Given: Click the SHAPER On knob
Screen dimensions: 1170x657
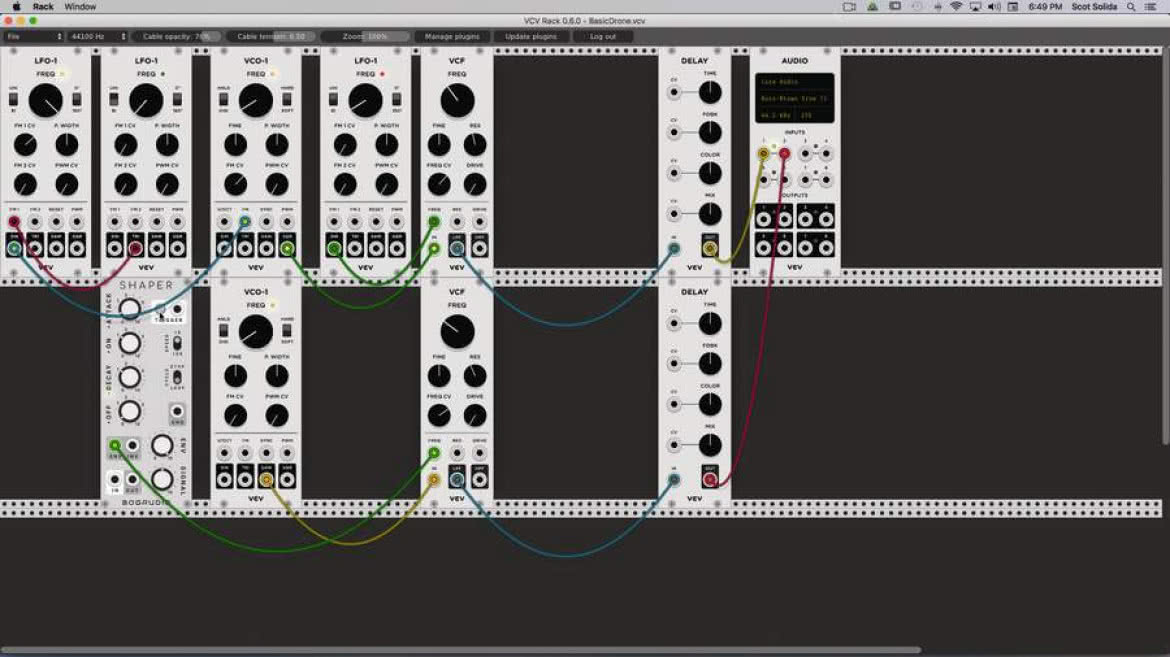Looking at the screenshot, I should click(x=129, y=343).
